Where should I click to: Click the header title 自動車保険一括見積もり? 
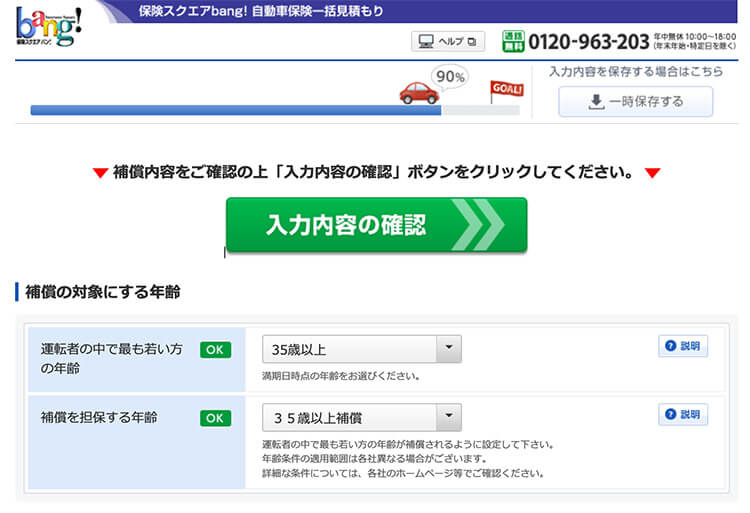pyautogui.click(x=318, y=11)
